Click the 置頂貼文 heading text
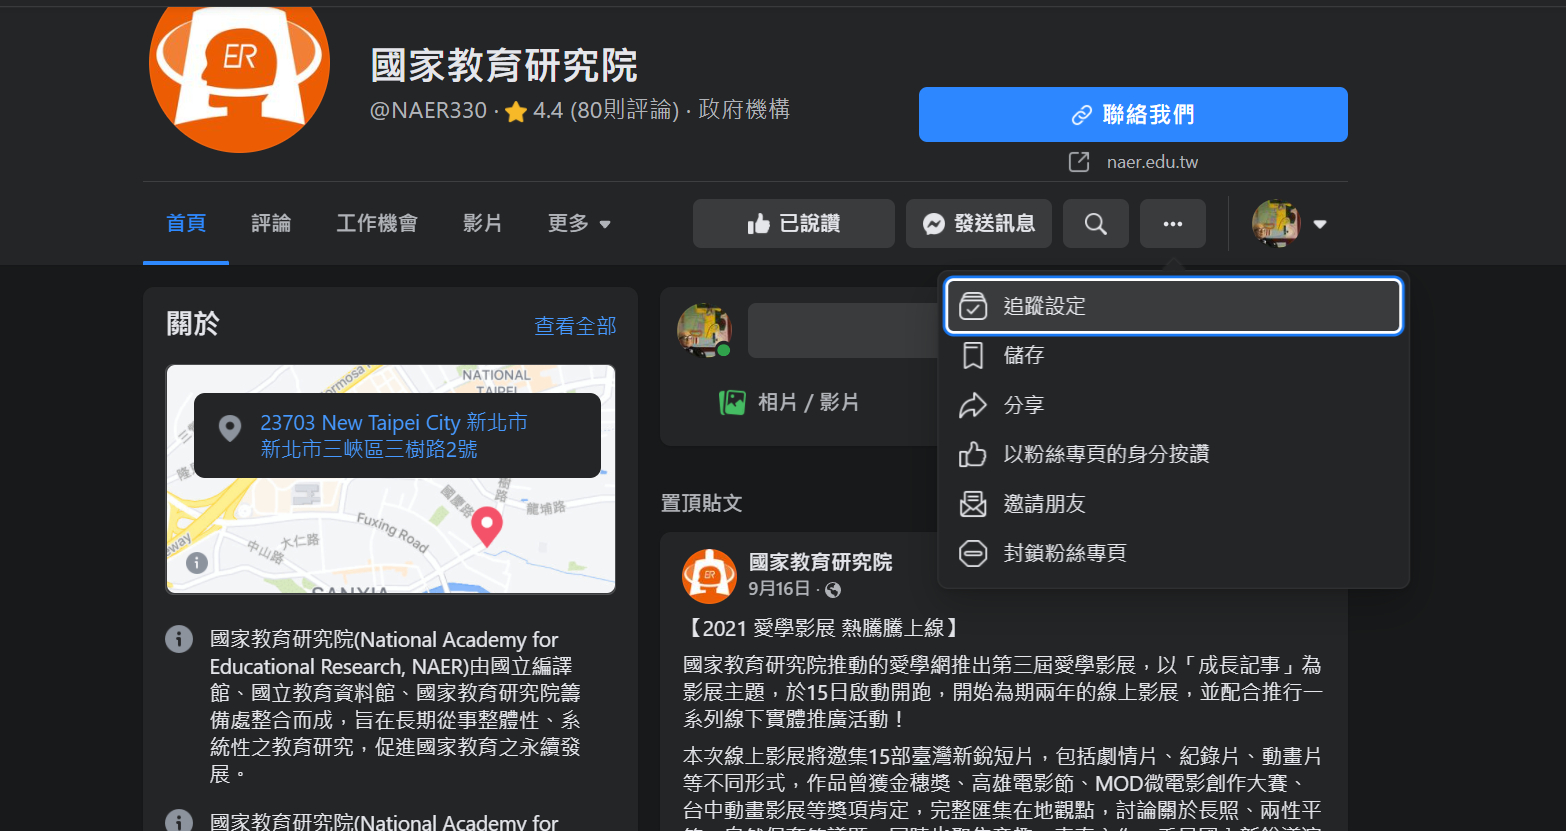The width and height of the screenshot is (1566, 831). click(x=702, y=503)
